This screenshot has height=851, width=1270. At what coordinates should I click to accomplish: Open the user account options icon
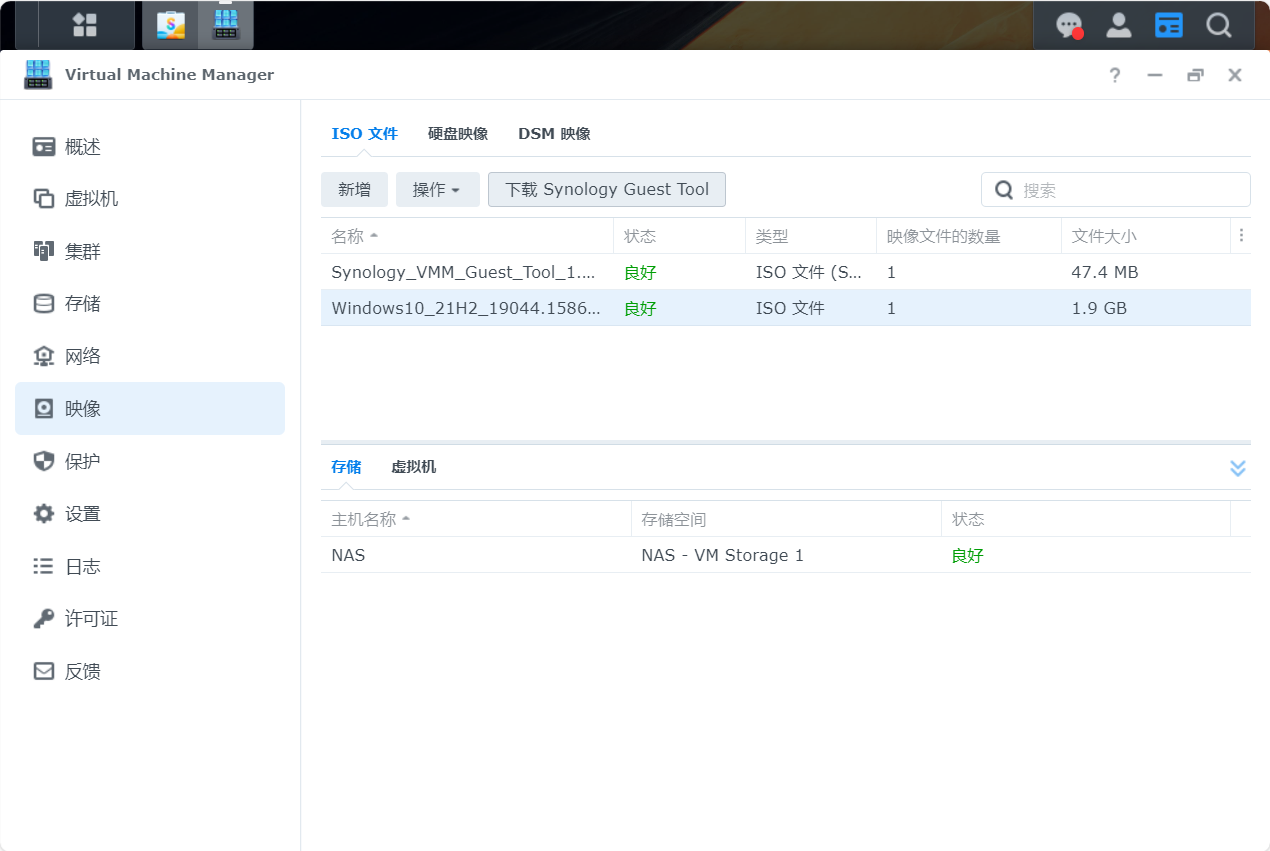[1119, 25]
